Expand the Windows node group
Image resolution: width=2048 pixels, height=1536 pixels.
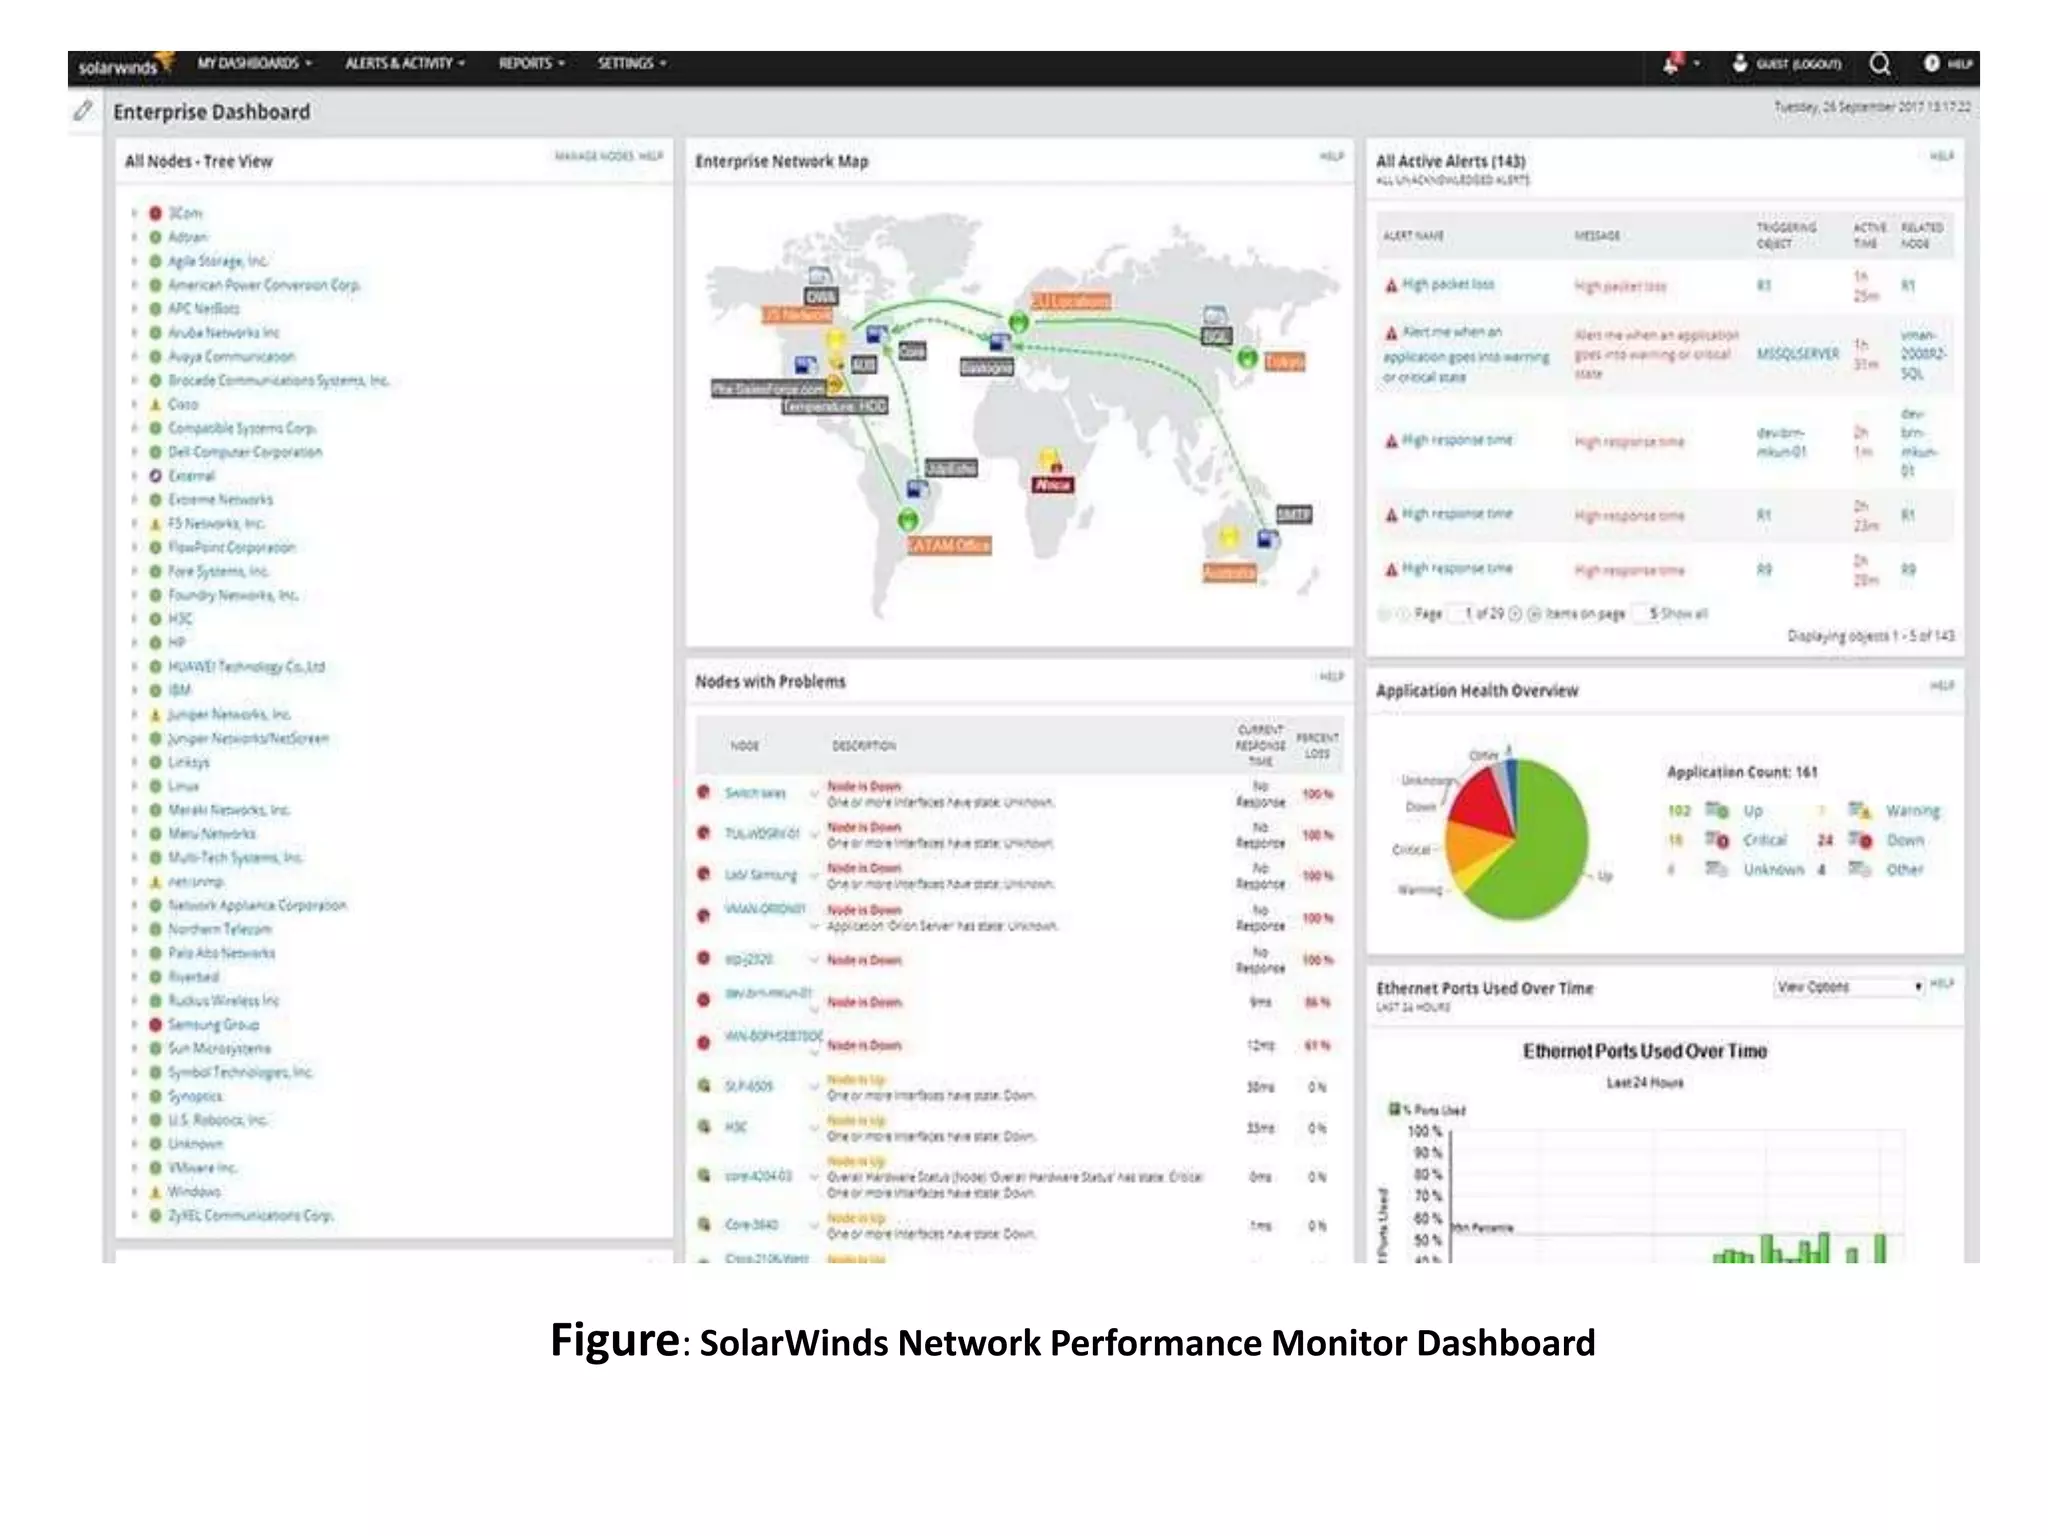pyautogui.click(x=134, y=1191)
